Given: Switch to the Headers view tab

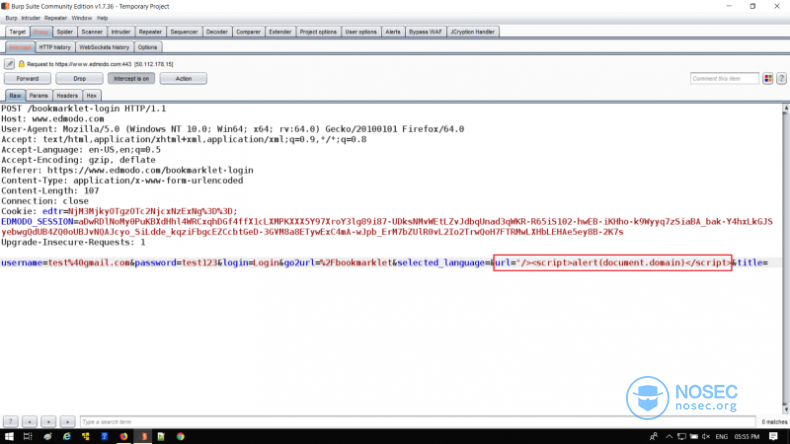Looking at the screenshot, I should tap(67, 96).
